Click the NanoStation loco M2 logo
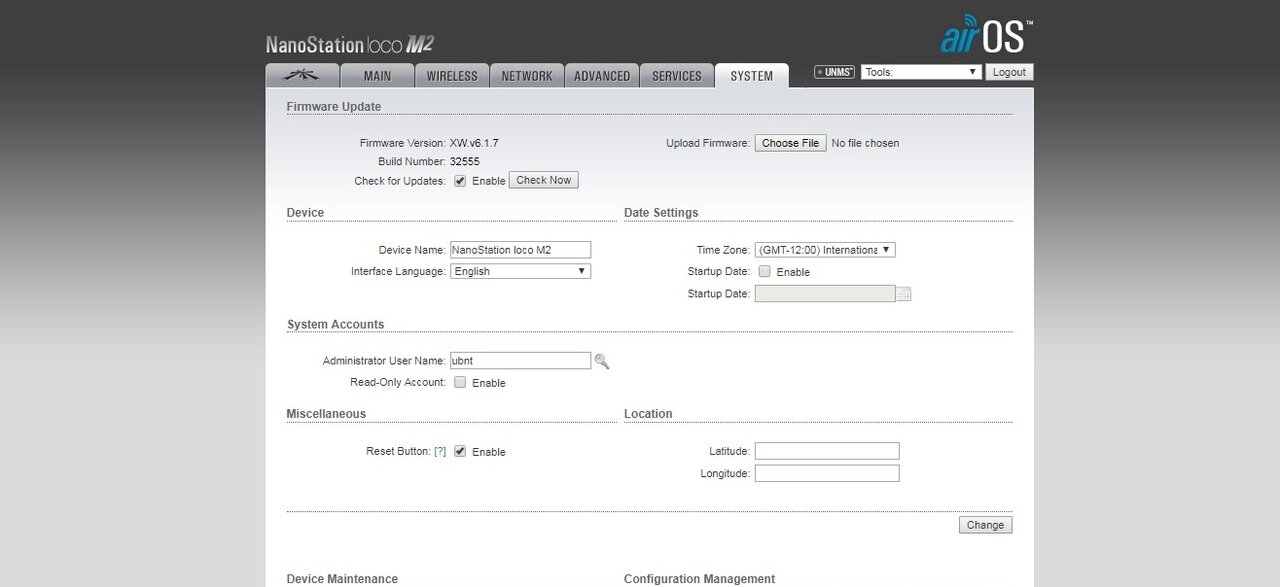This screenshot has width=1280, height=587. (x=349, y=44)
